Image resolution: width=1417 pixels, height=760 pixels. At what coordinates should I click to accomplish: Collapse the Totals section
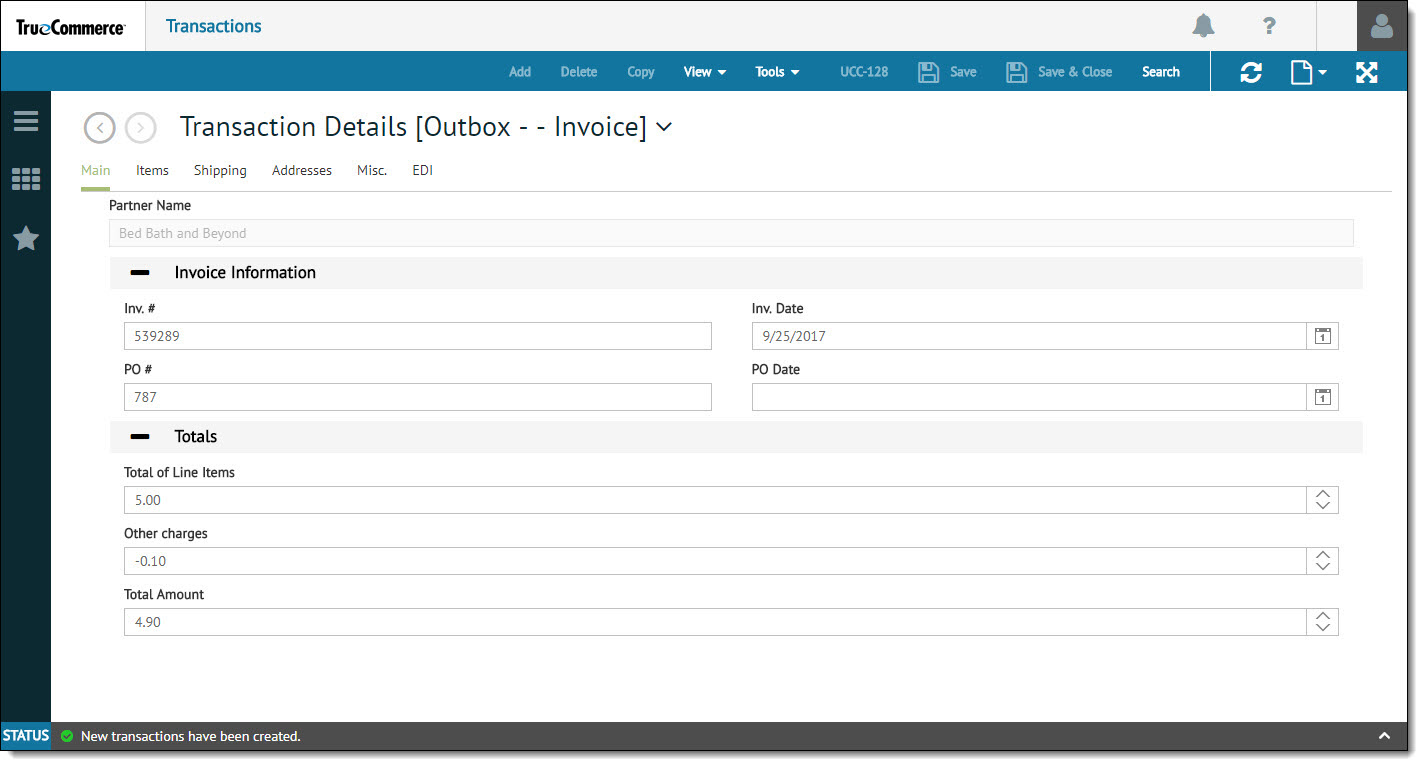pos(140,437)
